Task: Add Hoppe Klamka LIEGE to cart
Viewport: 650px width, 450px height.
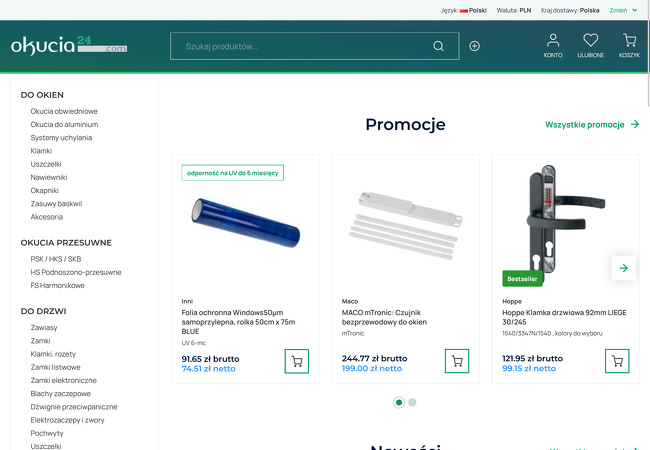Action: point(617,361)
